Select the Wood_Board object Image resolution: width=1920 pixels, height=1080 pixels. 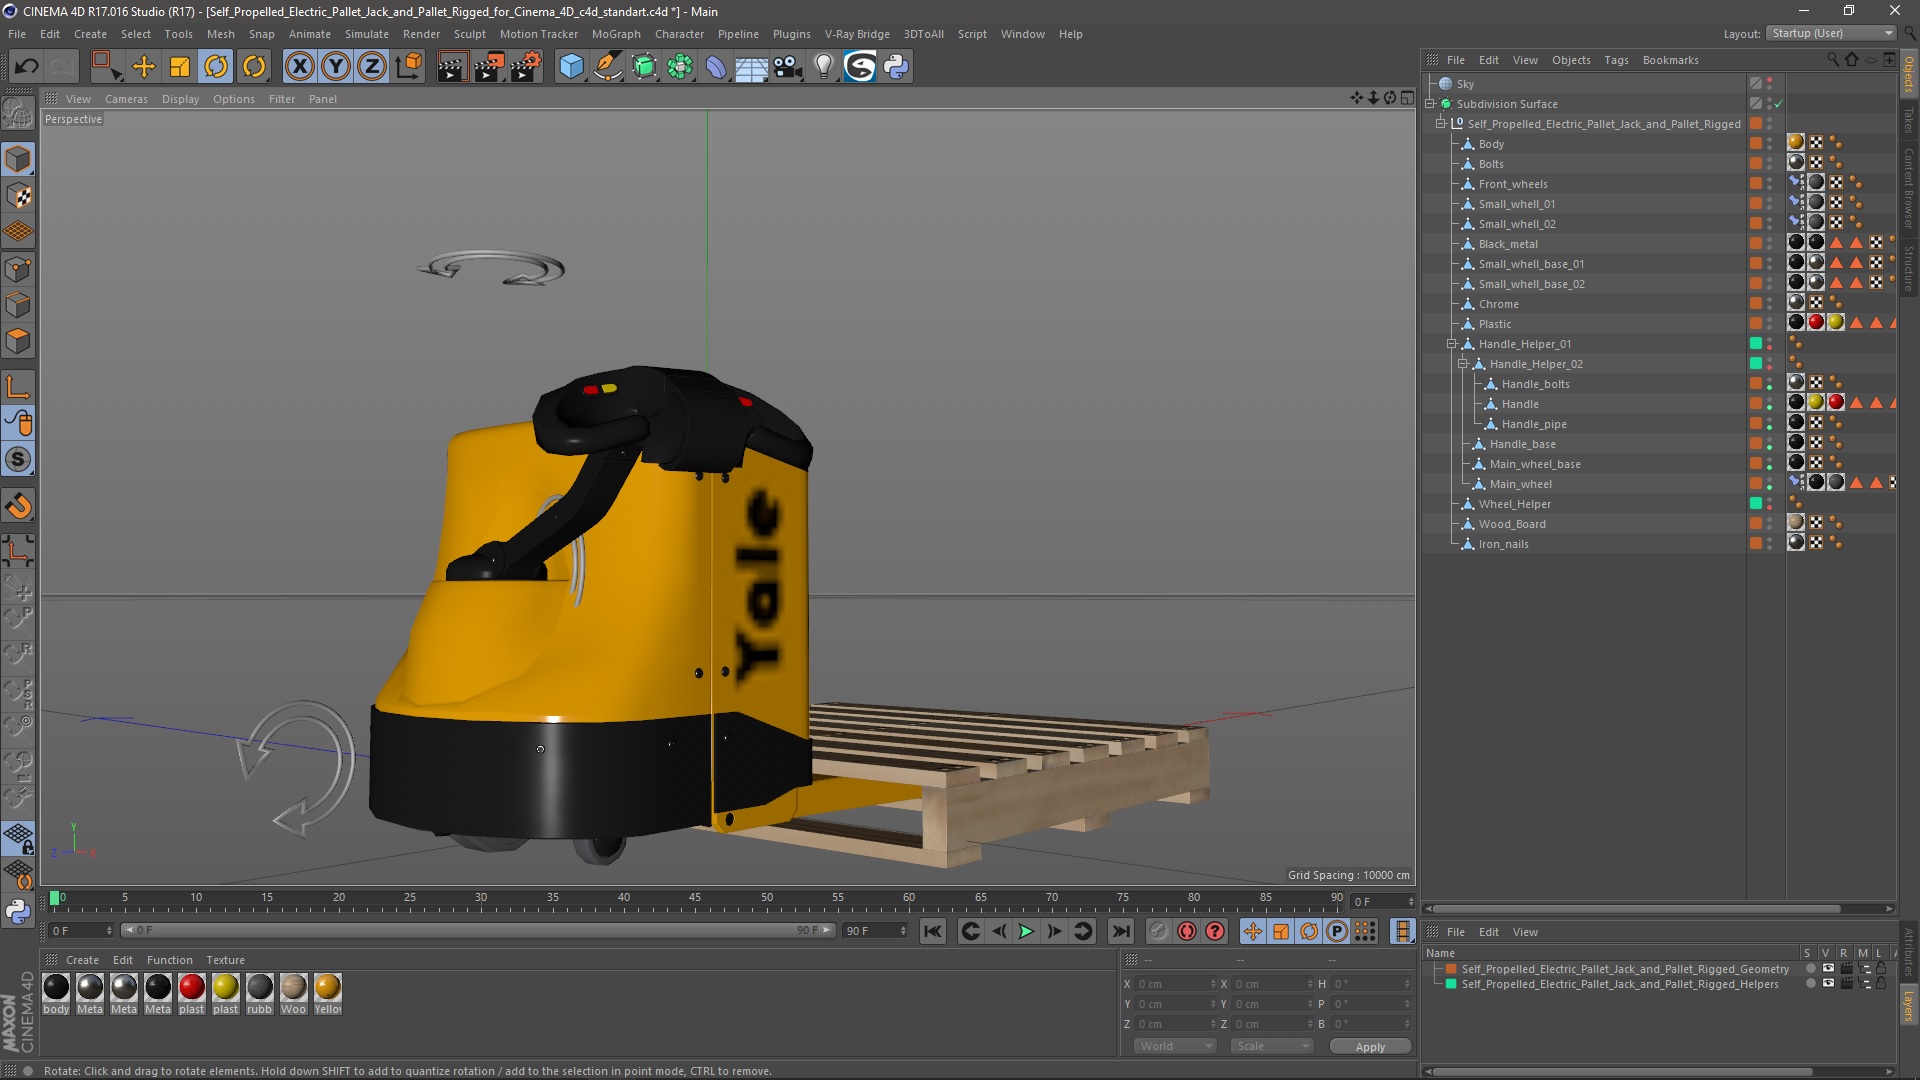pyautogui.click(x=1512, y=524)
